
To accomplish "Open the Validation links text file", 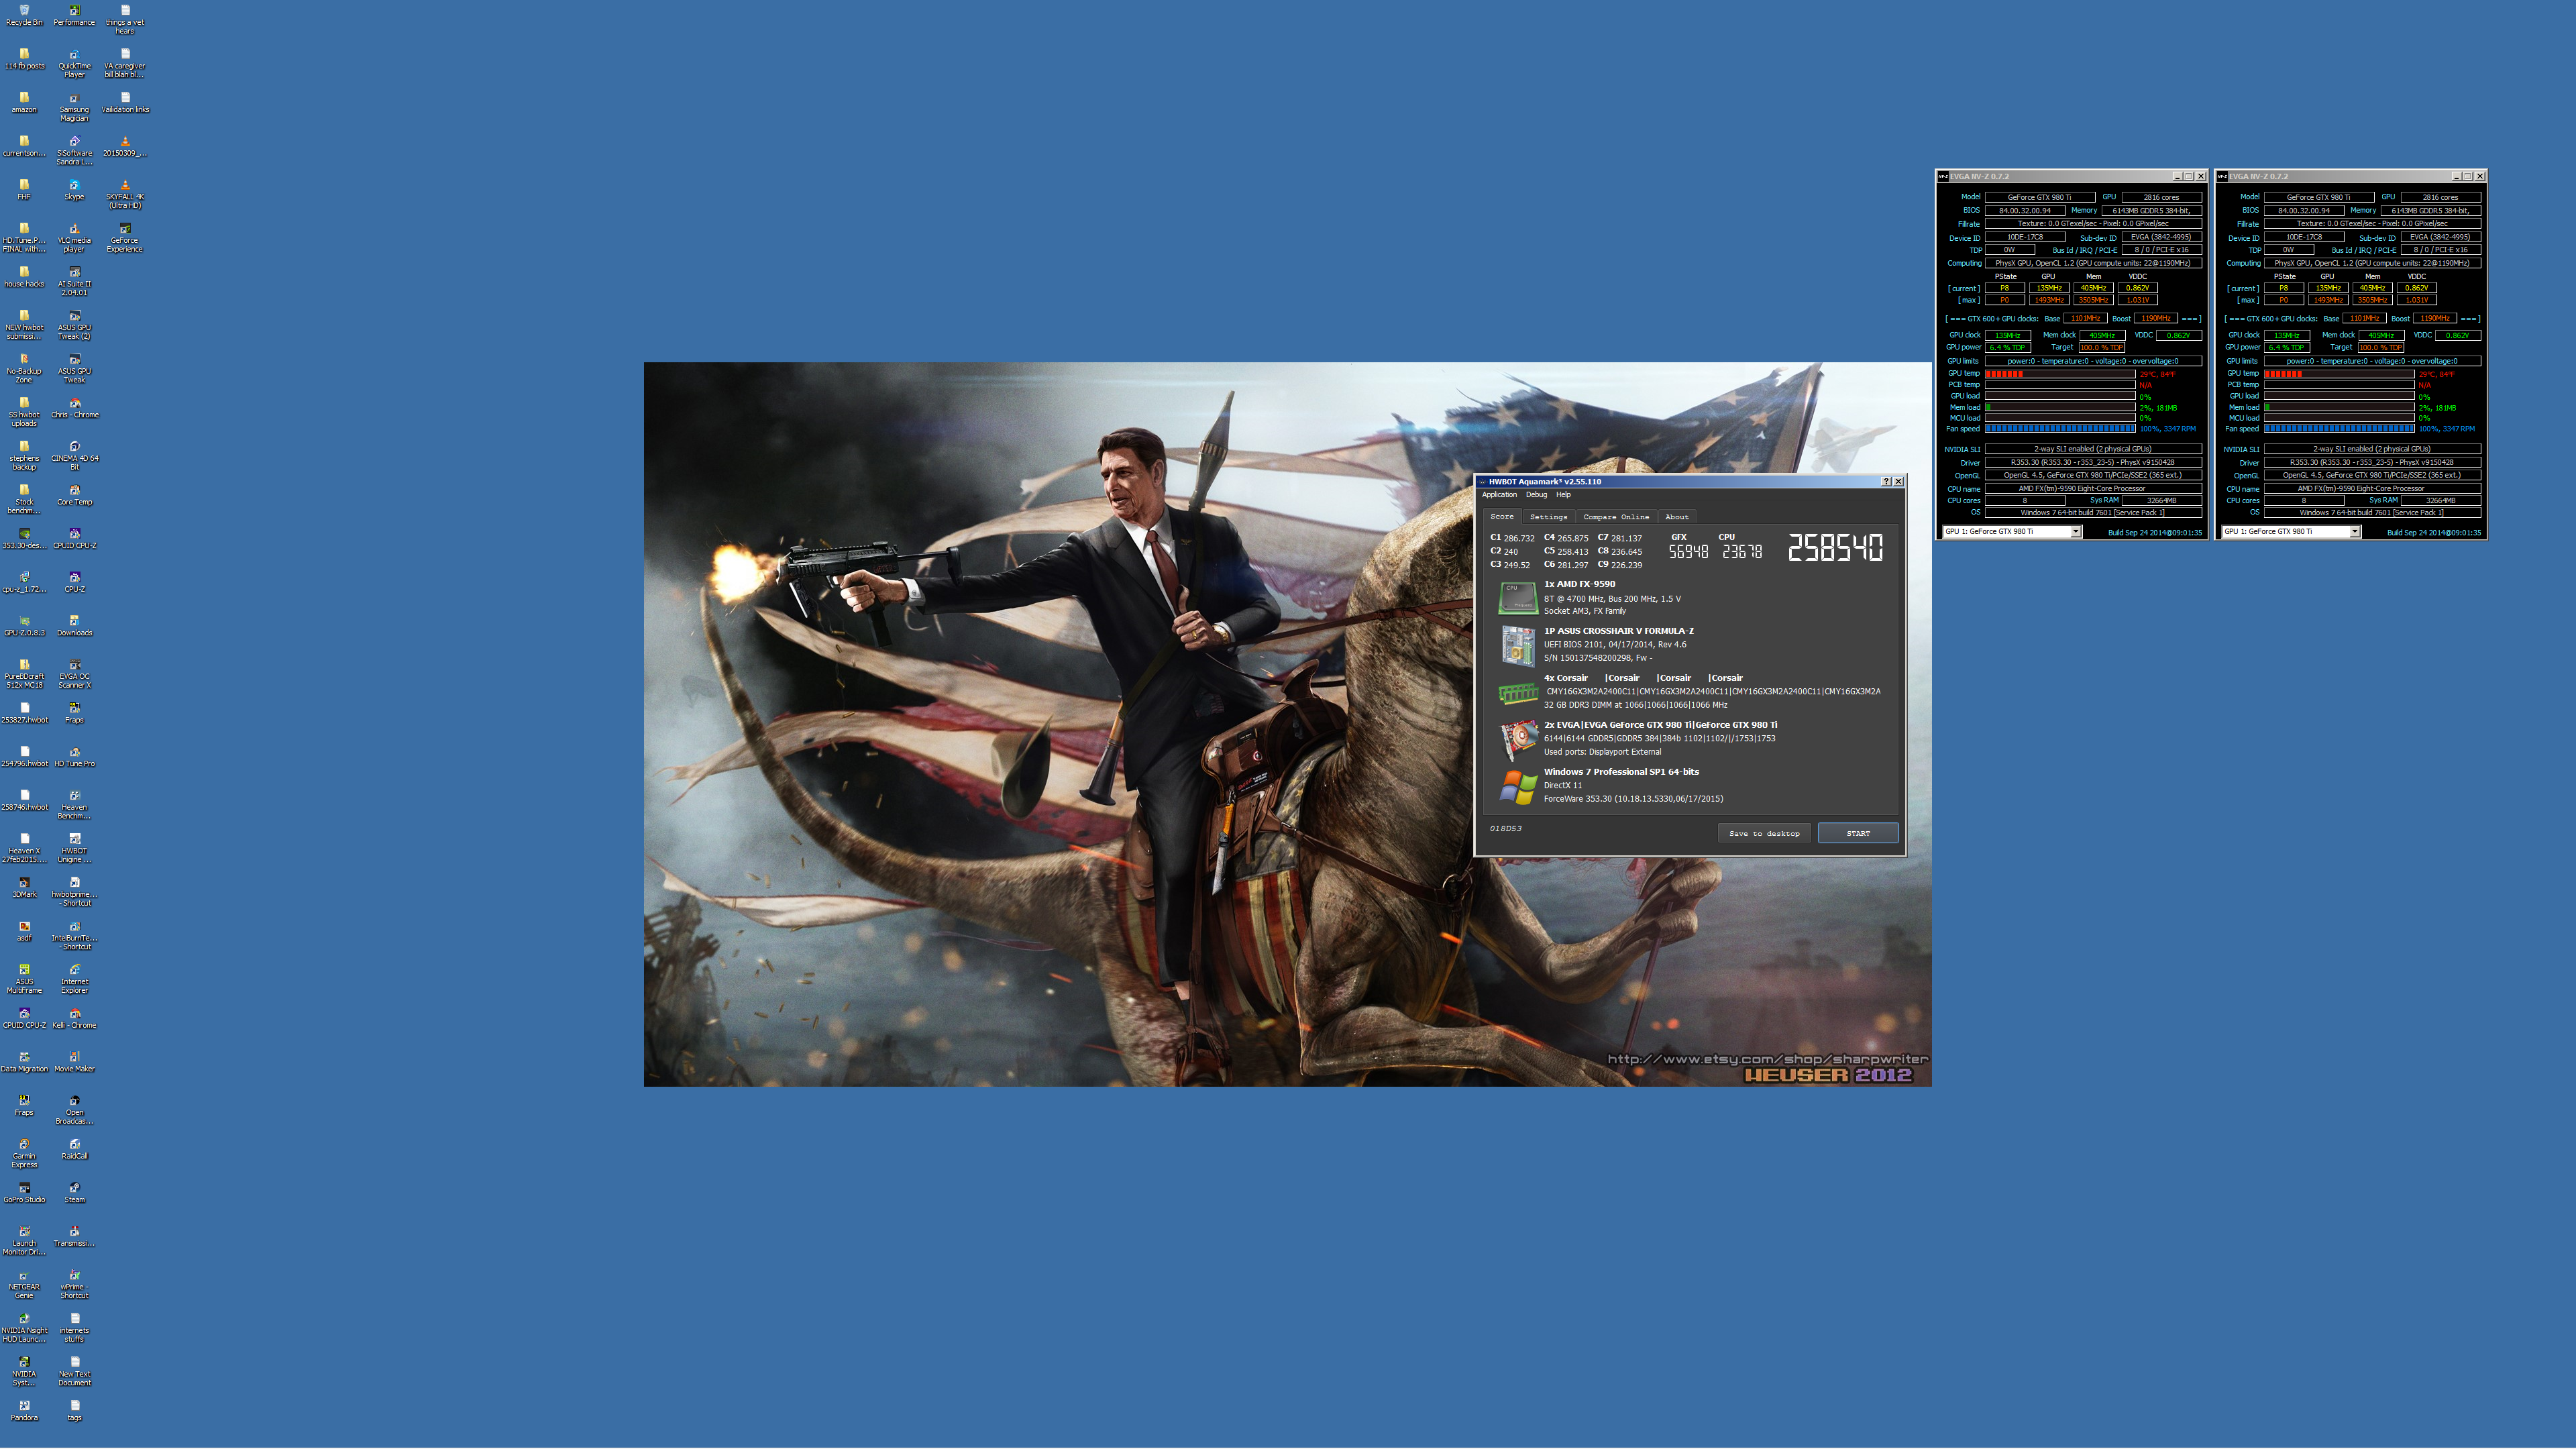I will [x=125, y=103].
